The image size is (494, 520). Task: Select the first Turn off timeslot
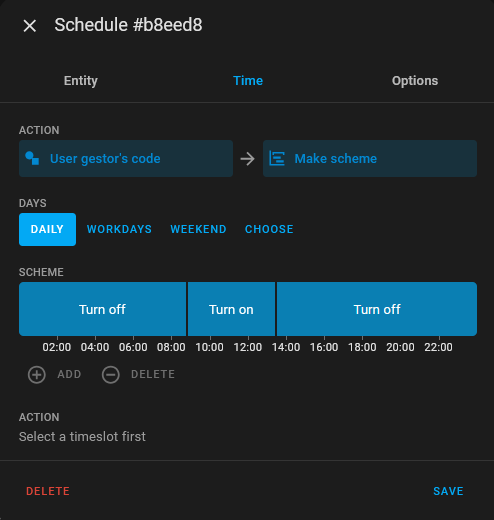(x=102, y=309)
